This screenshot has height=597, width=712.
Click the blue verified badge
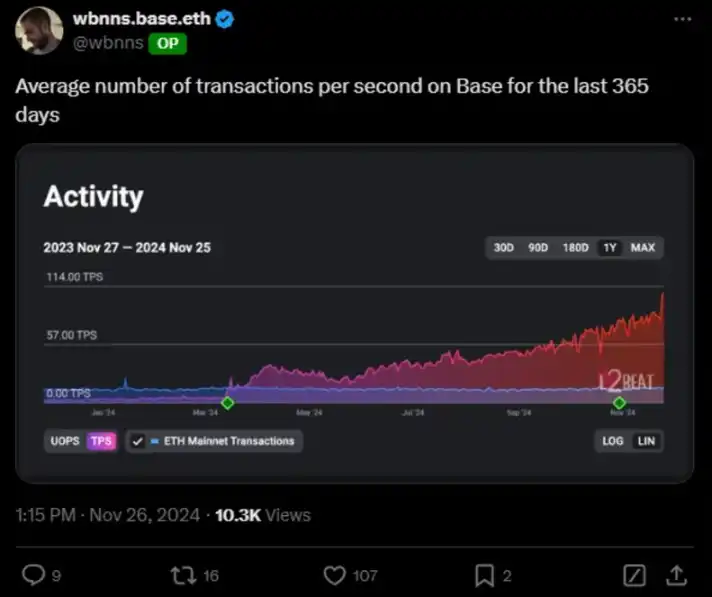226,19
